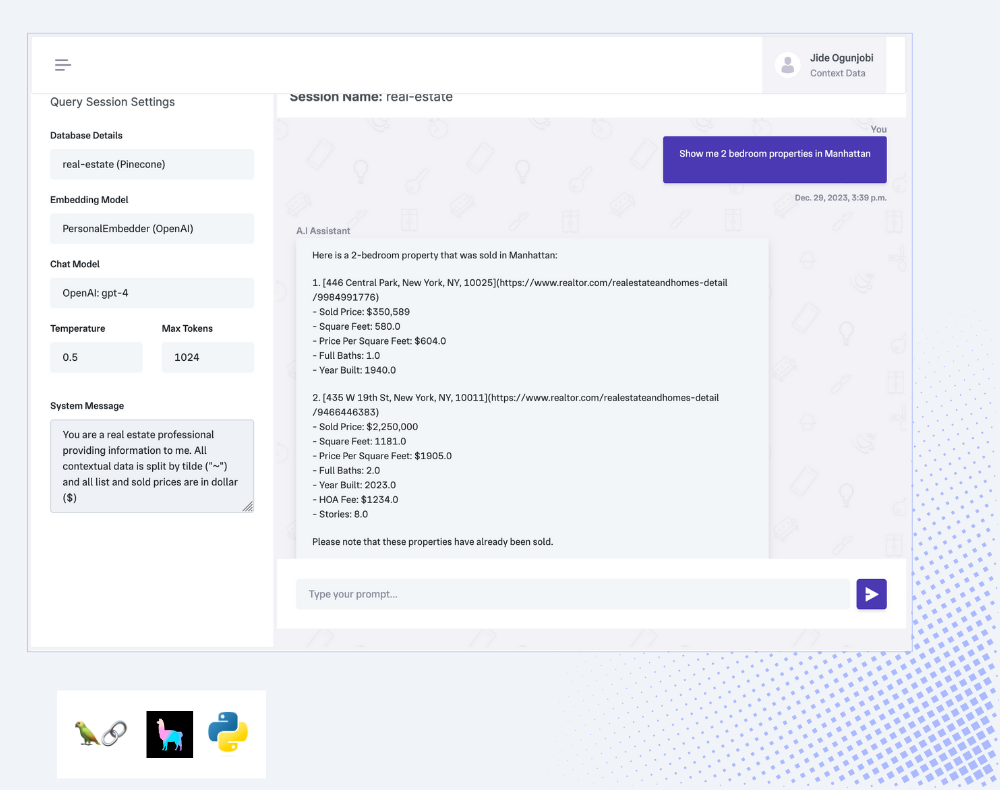The image size is (1000, 790).
Task: Click 'Sold Price: $2,250,000' line
Action: (365, 427)
